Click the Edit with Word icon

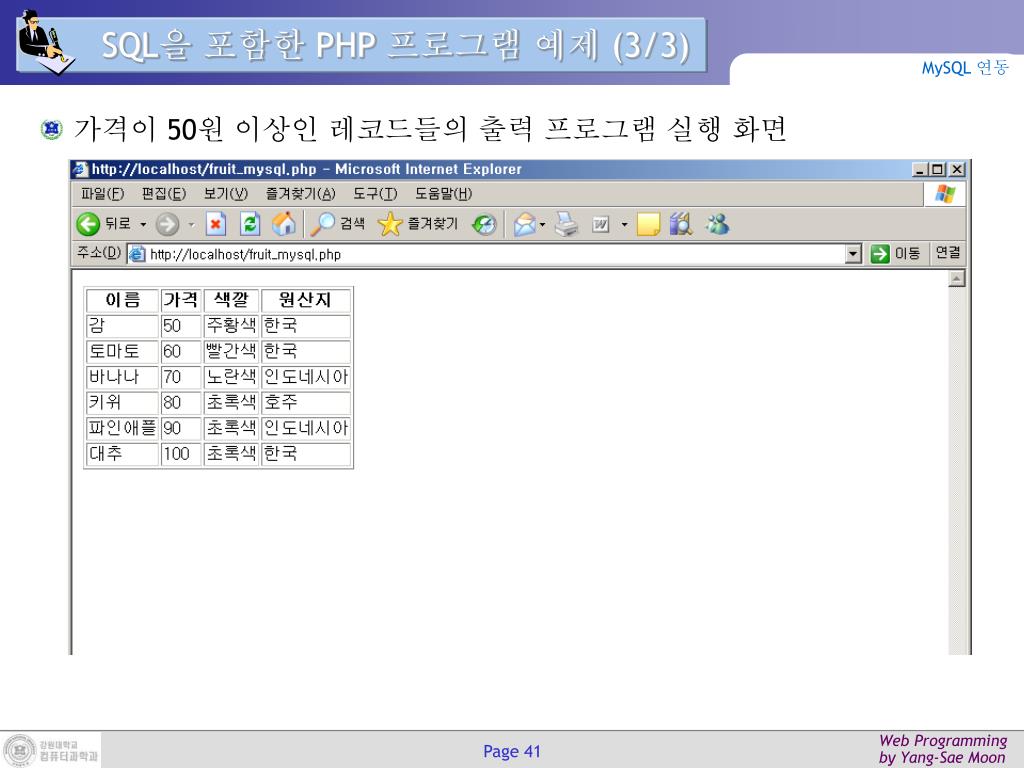tap(600, 225)
